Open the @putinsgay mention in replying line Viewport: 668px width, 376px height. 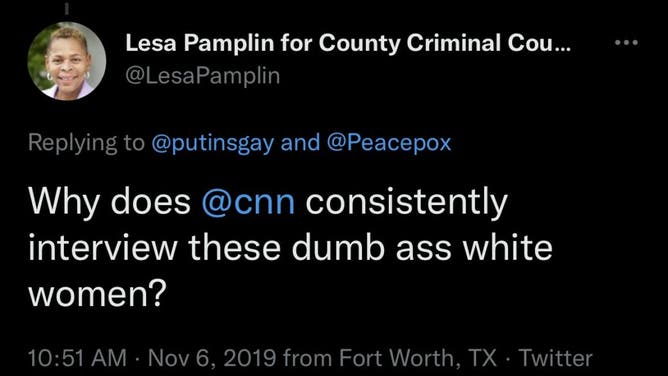point(213,143)
